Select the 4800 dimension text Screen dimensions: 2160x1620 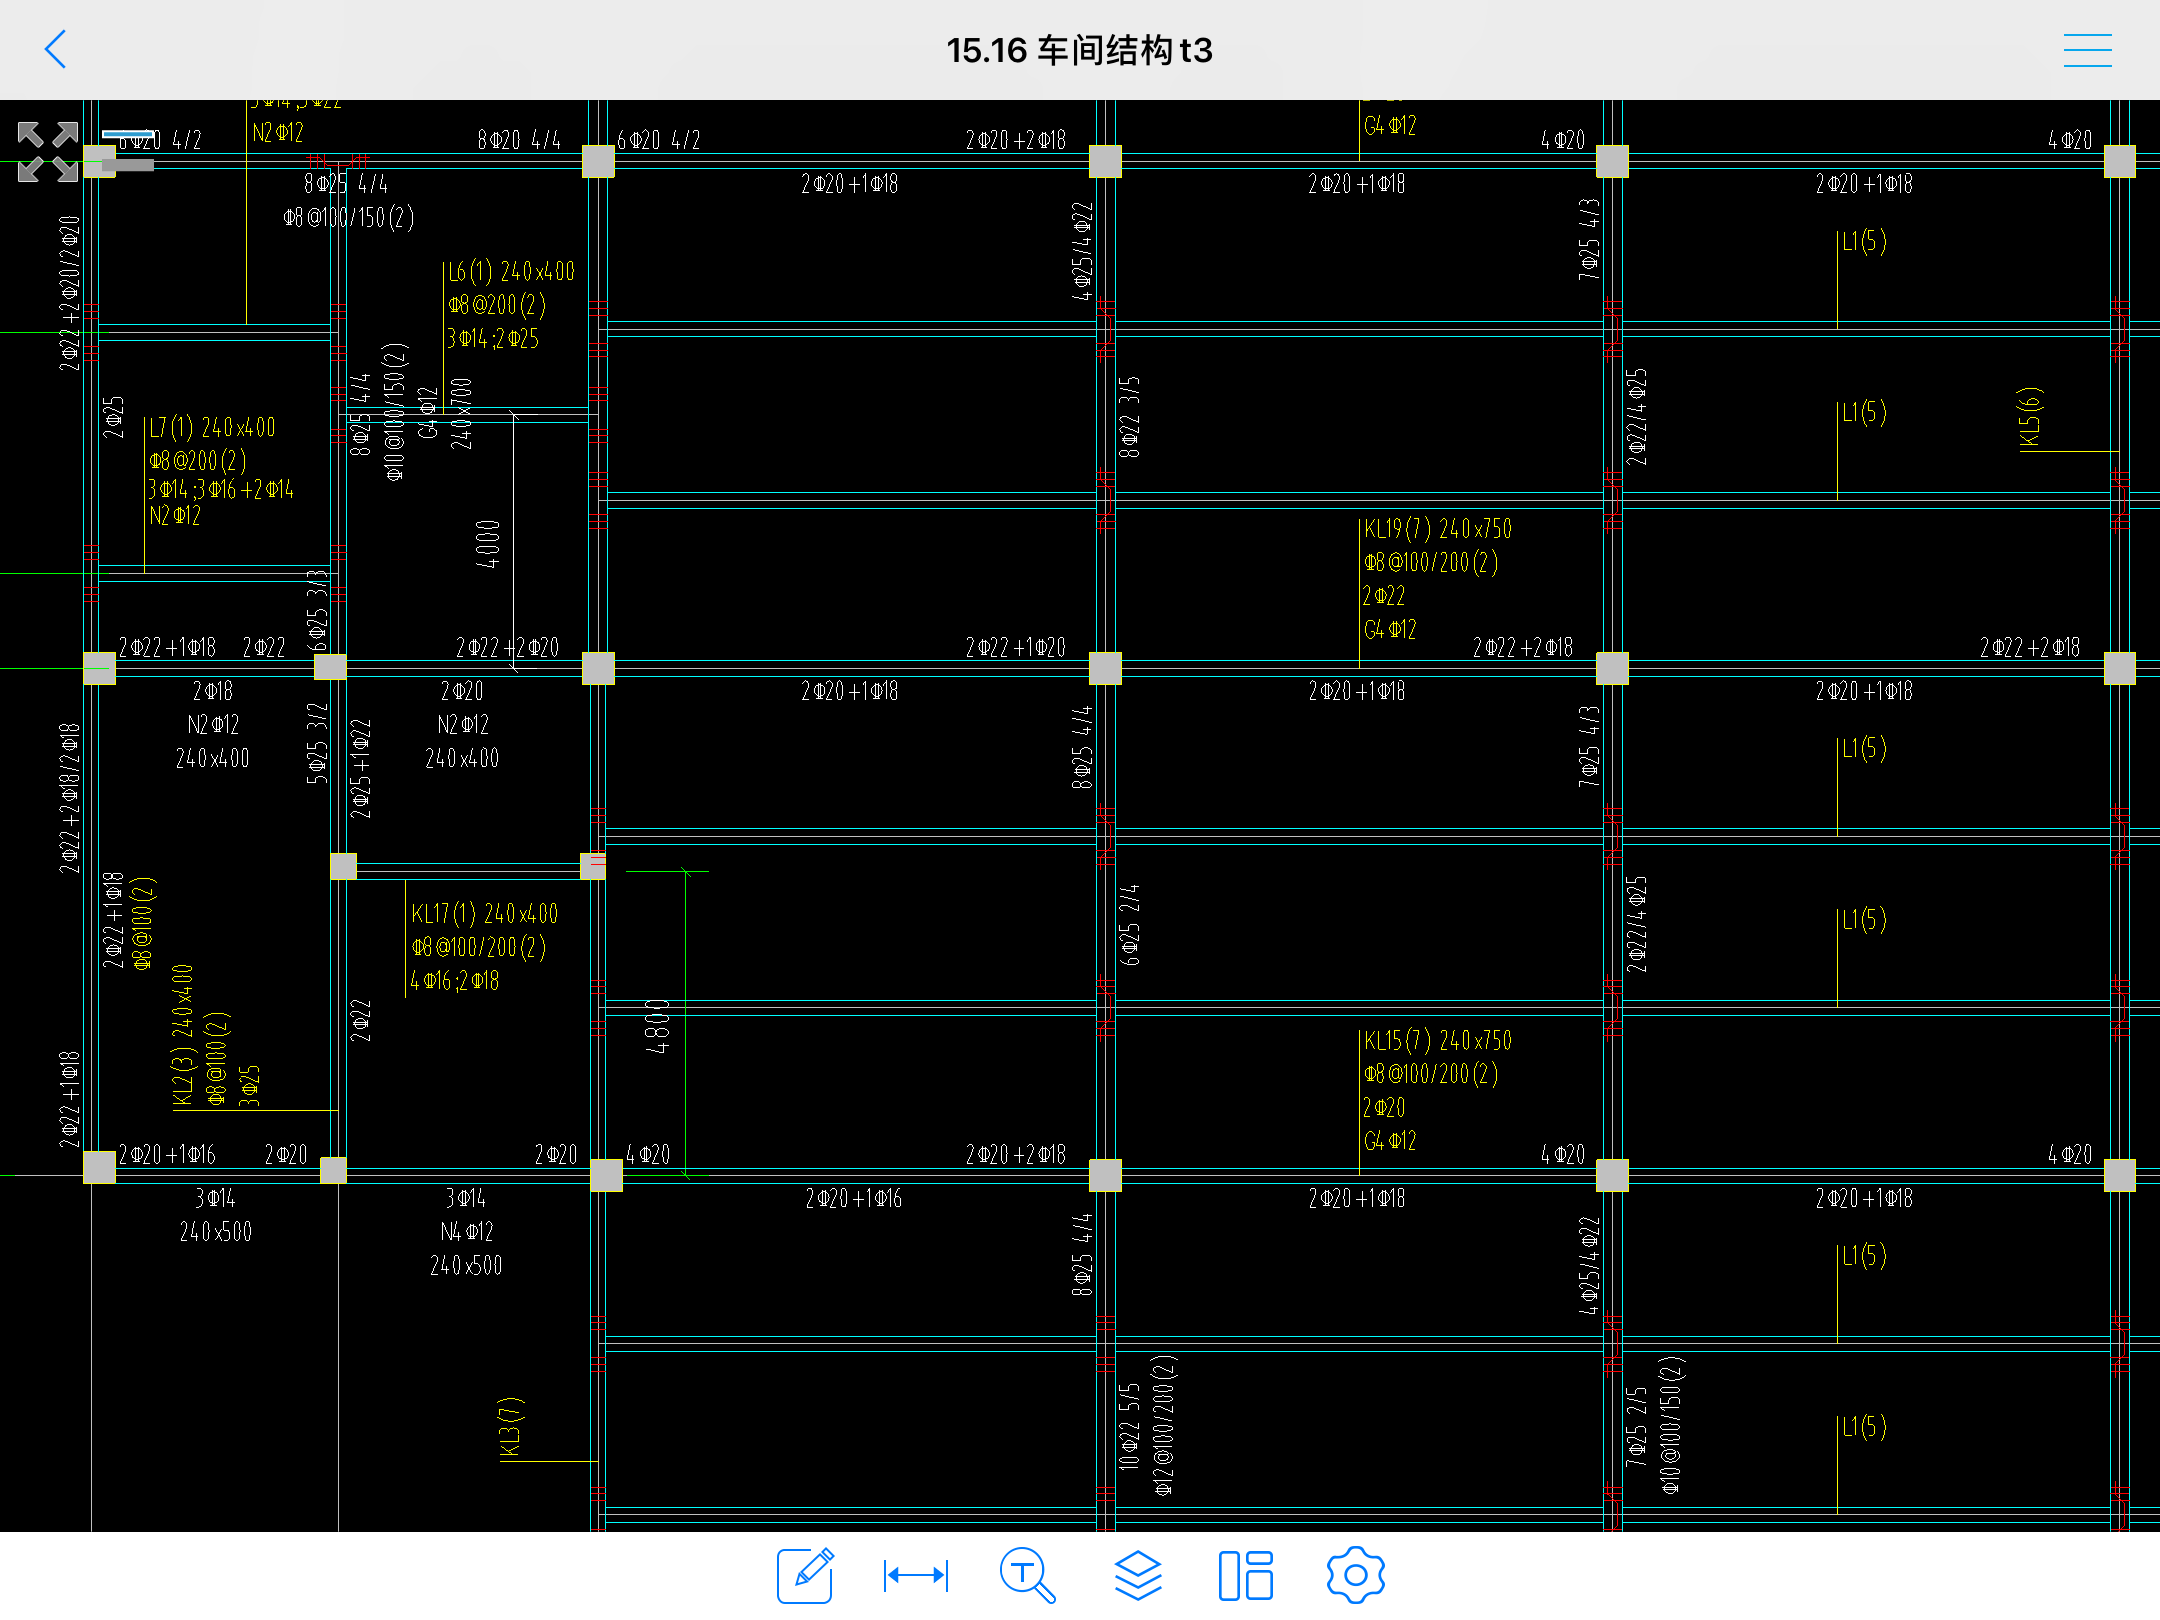pyautogui.click(x=658, y=1026)
